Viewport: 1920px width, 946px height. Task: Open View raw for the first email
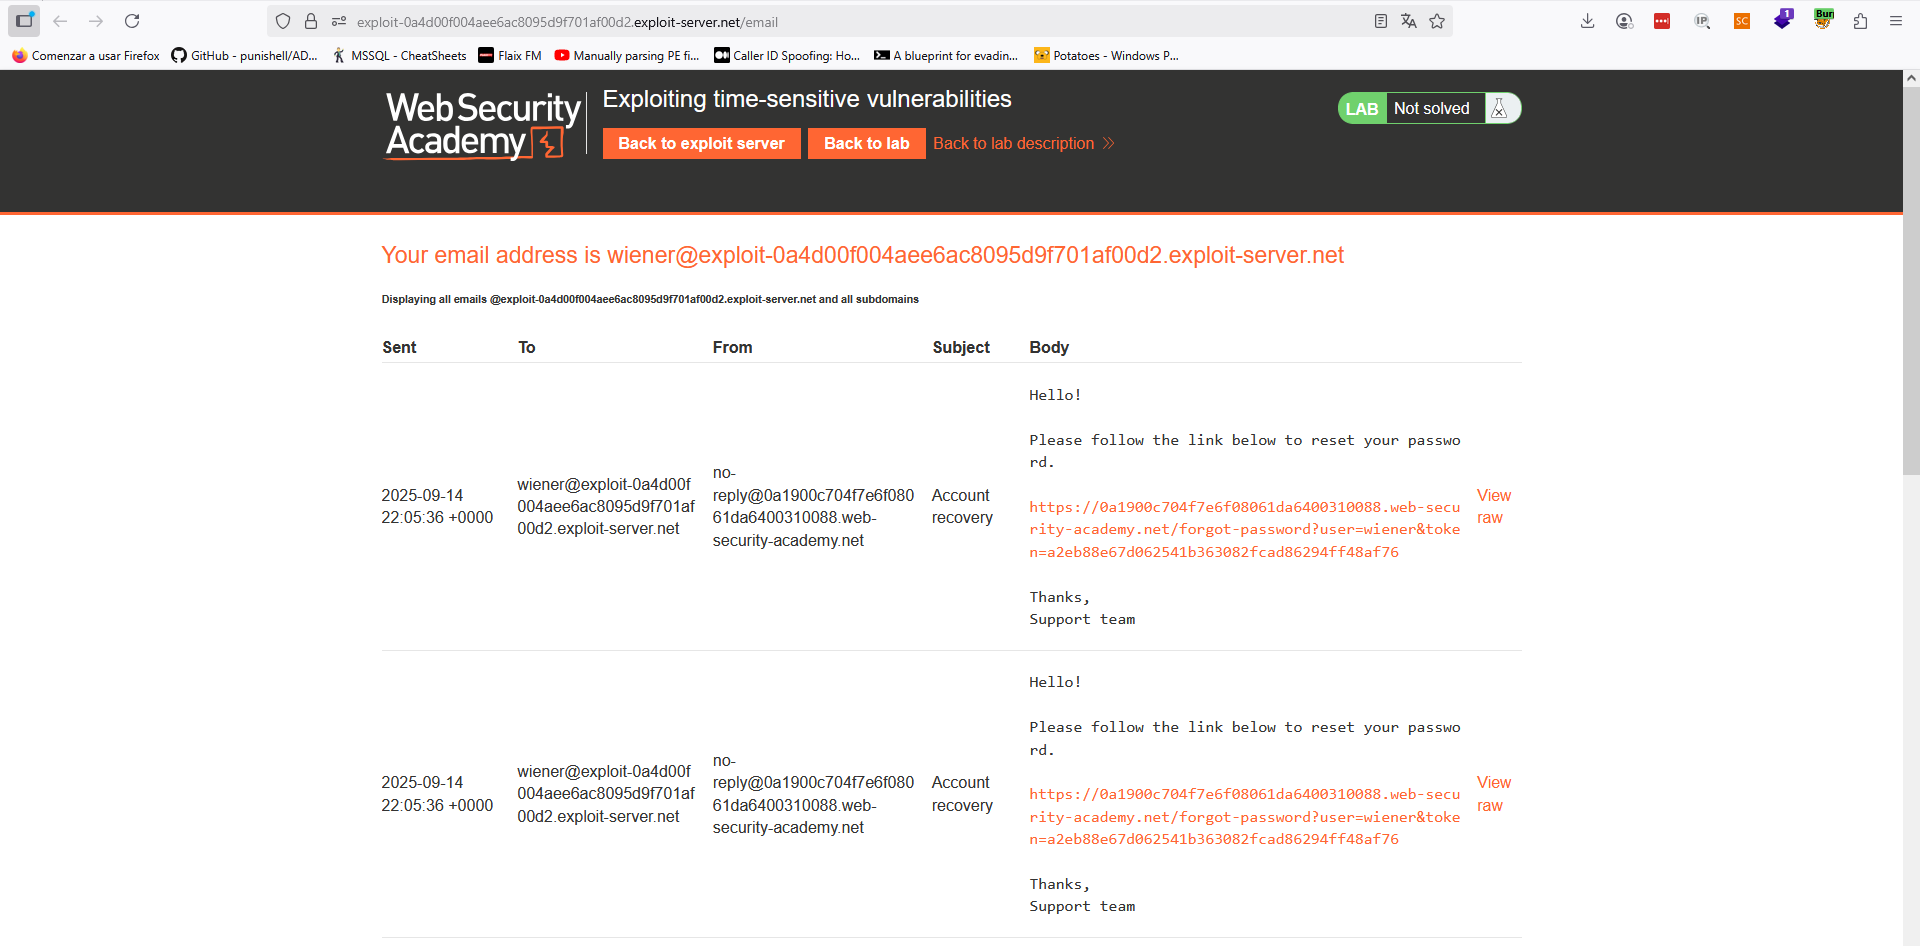tap(1493, 506)
